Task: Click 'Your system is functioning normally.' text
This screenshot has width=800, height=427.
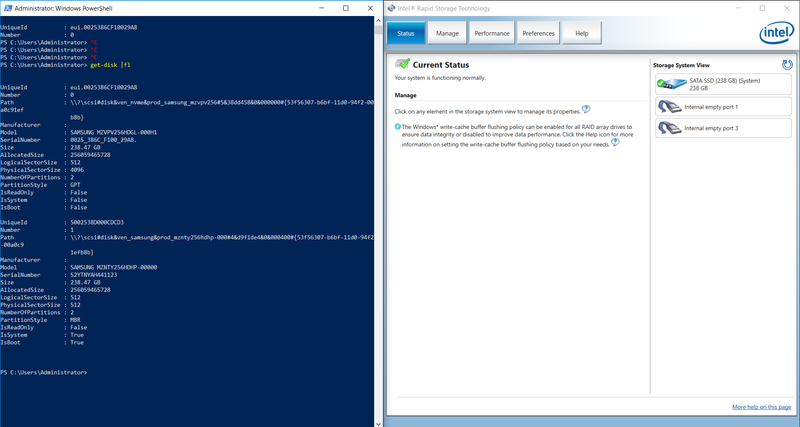Action: click(440, 78)
